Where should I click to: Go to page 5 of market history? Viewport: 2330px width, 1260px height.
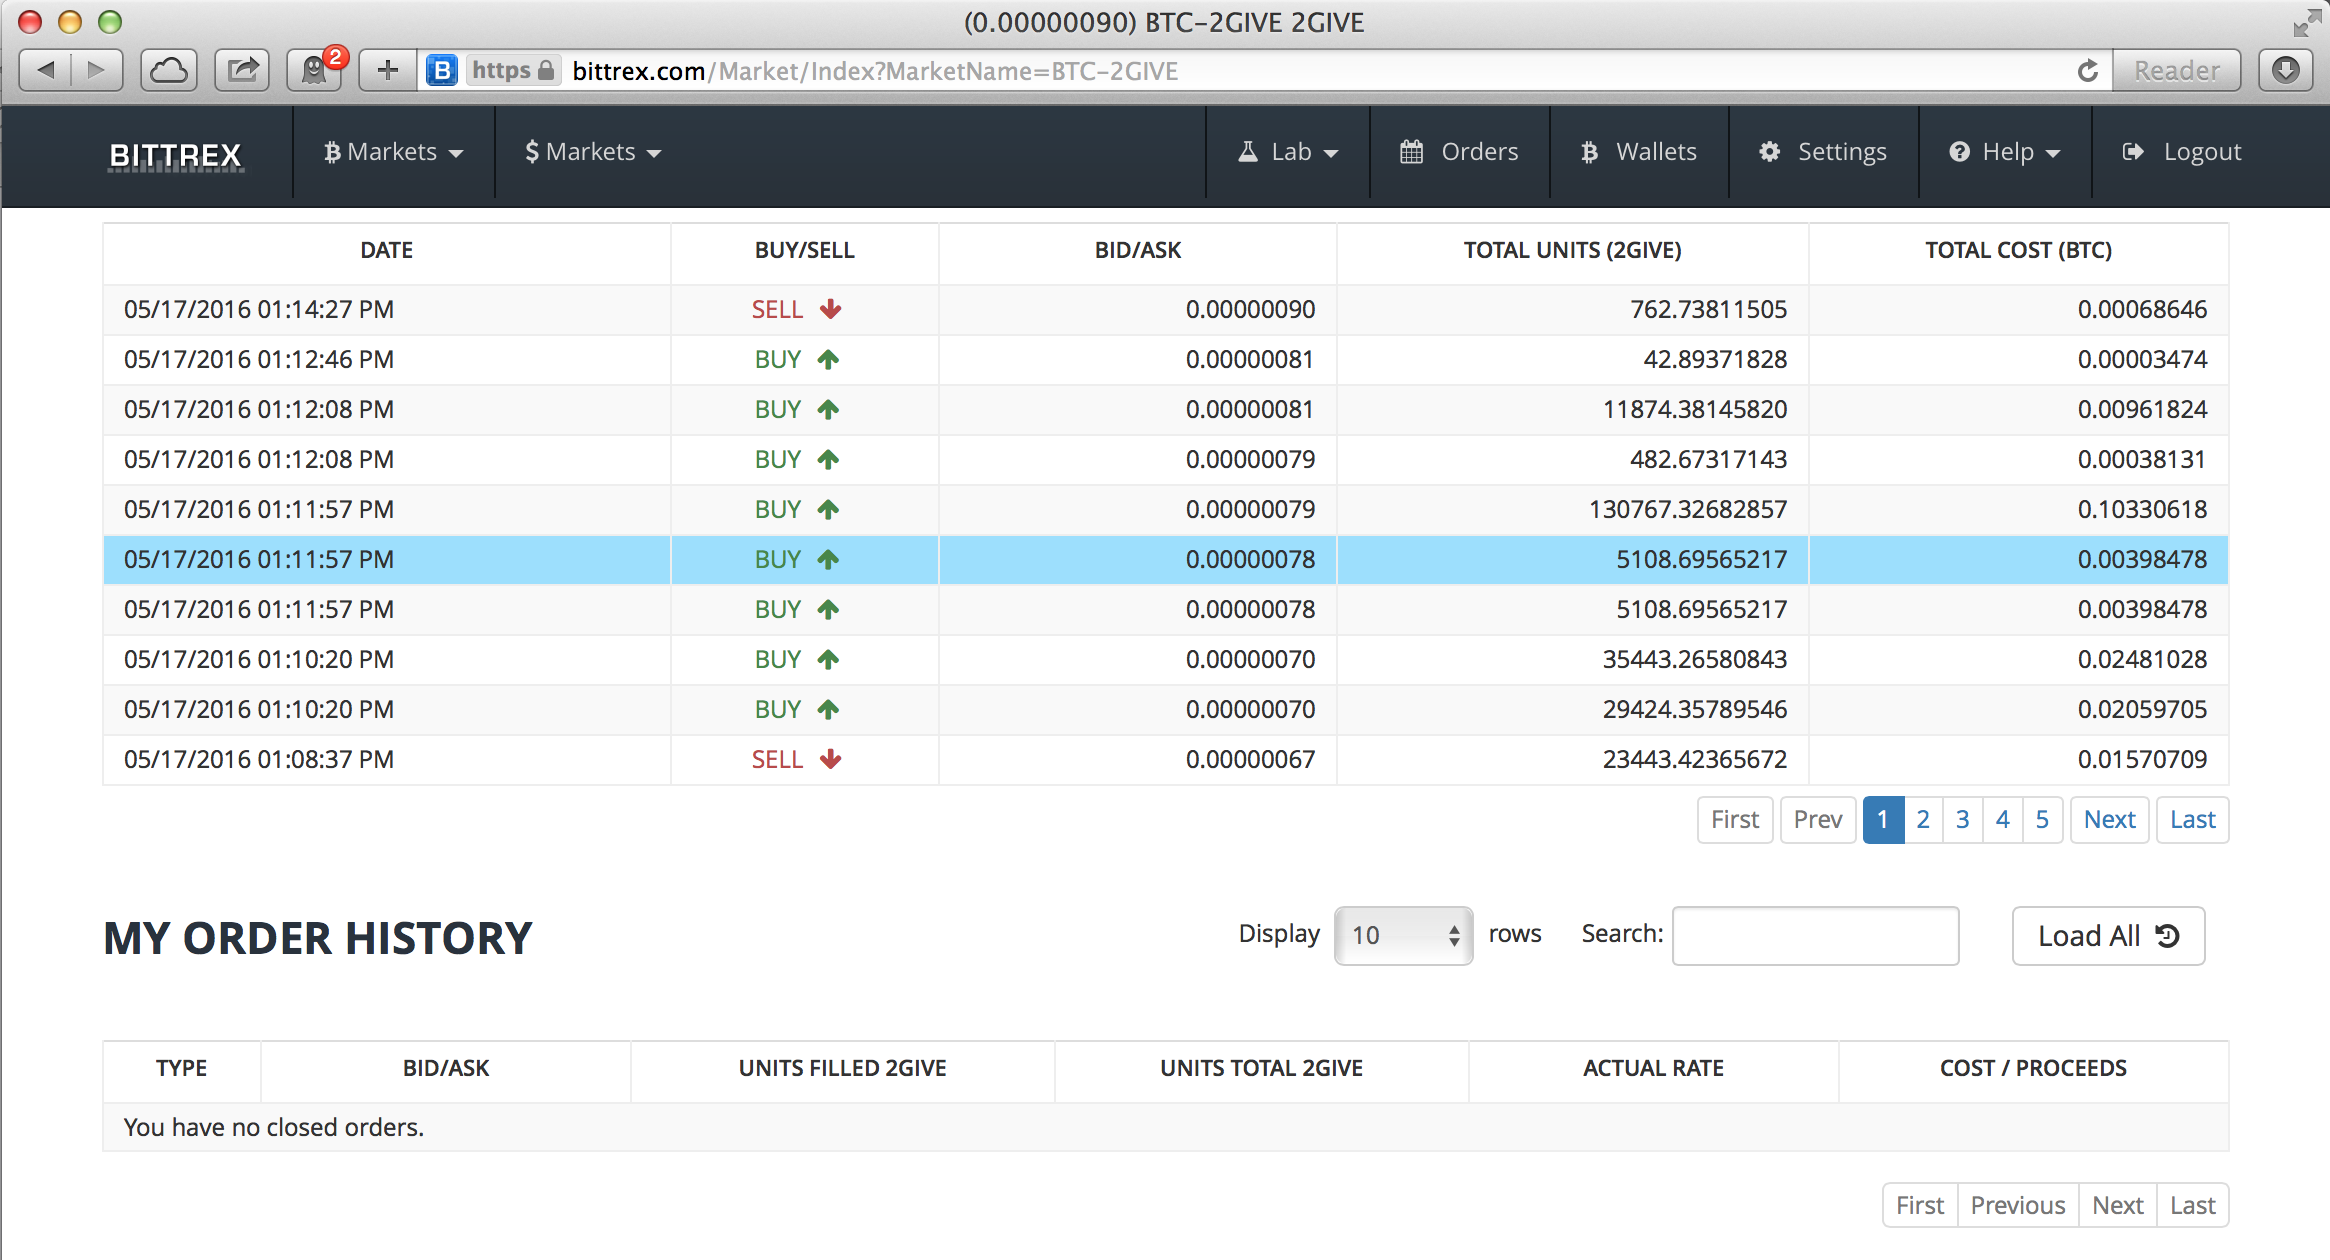(2043, 820)
